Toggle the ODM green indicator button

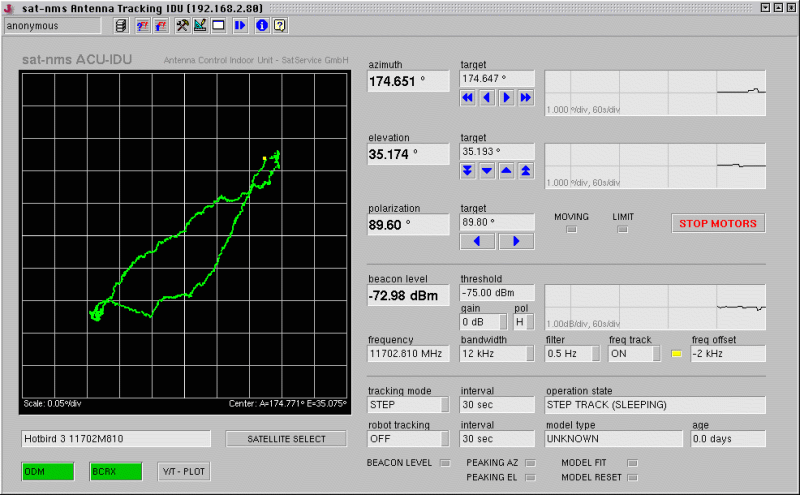tap(47, 471)
